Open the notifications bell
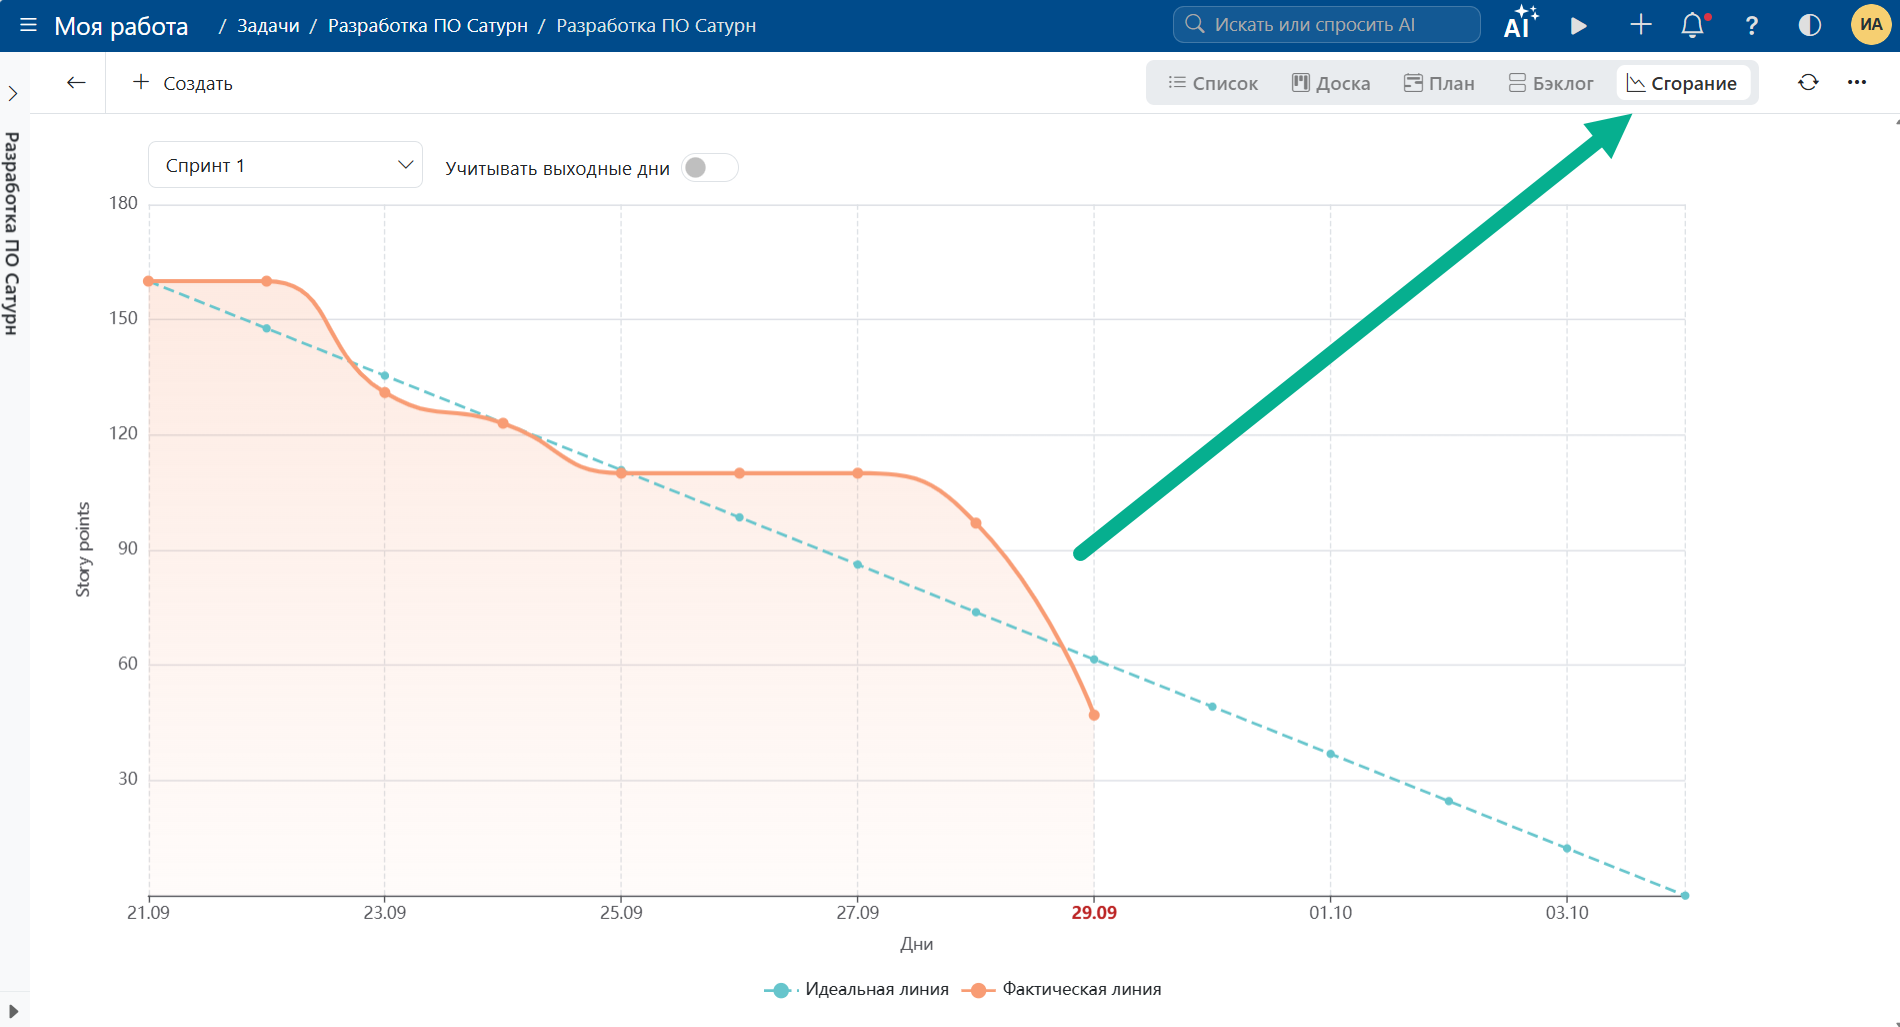The image size is (1900, 1027). (x=1693, y=25)
